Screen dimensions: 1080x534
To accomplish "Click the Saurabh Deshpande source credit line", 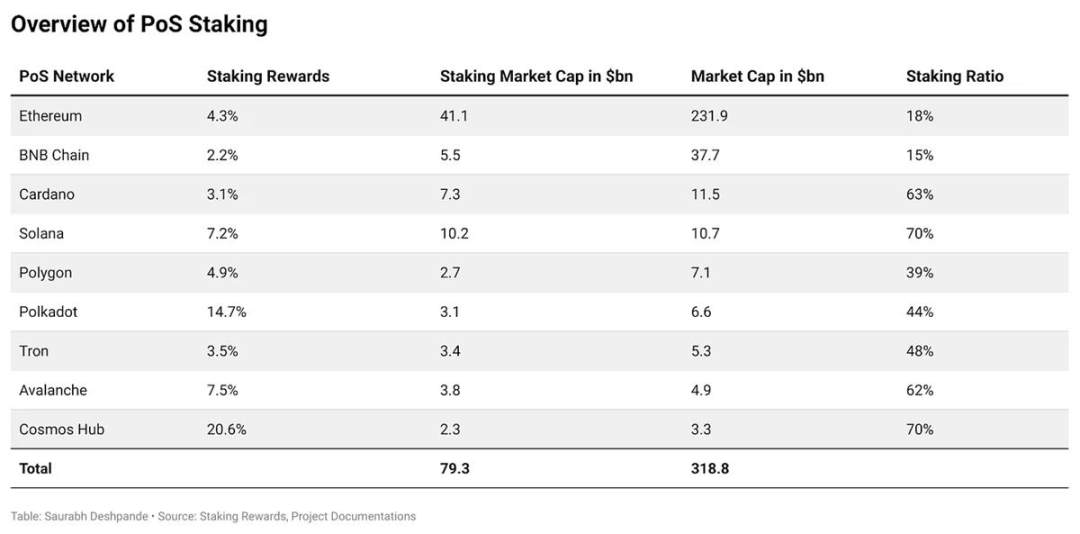I will pyautogui.click(x=213, y=516).
